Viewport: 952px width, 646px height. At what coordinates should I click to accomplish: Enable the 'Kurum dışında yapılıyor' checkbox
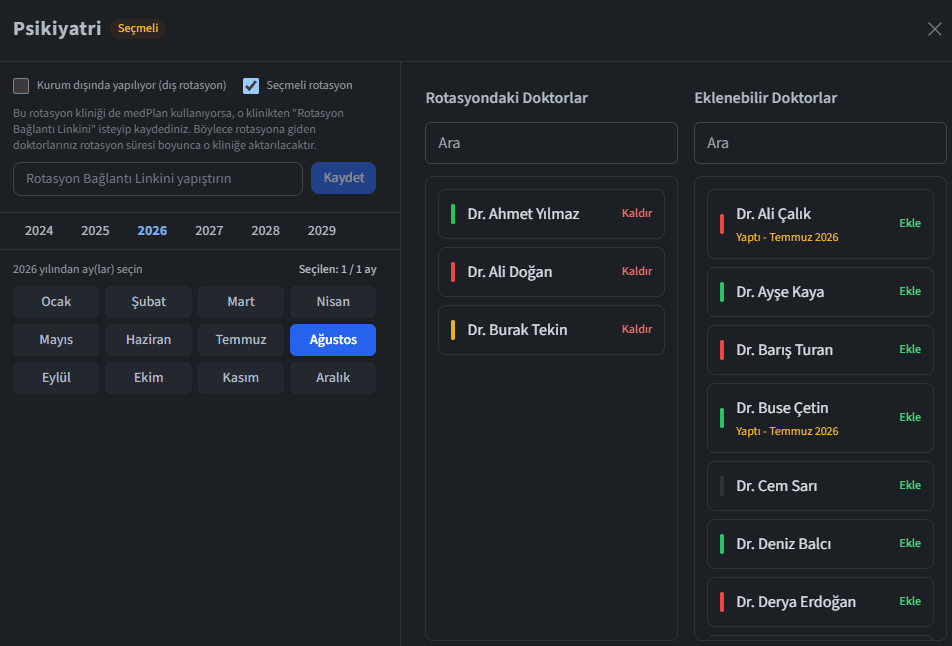pyautogui.click(x=21, y=86)
